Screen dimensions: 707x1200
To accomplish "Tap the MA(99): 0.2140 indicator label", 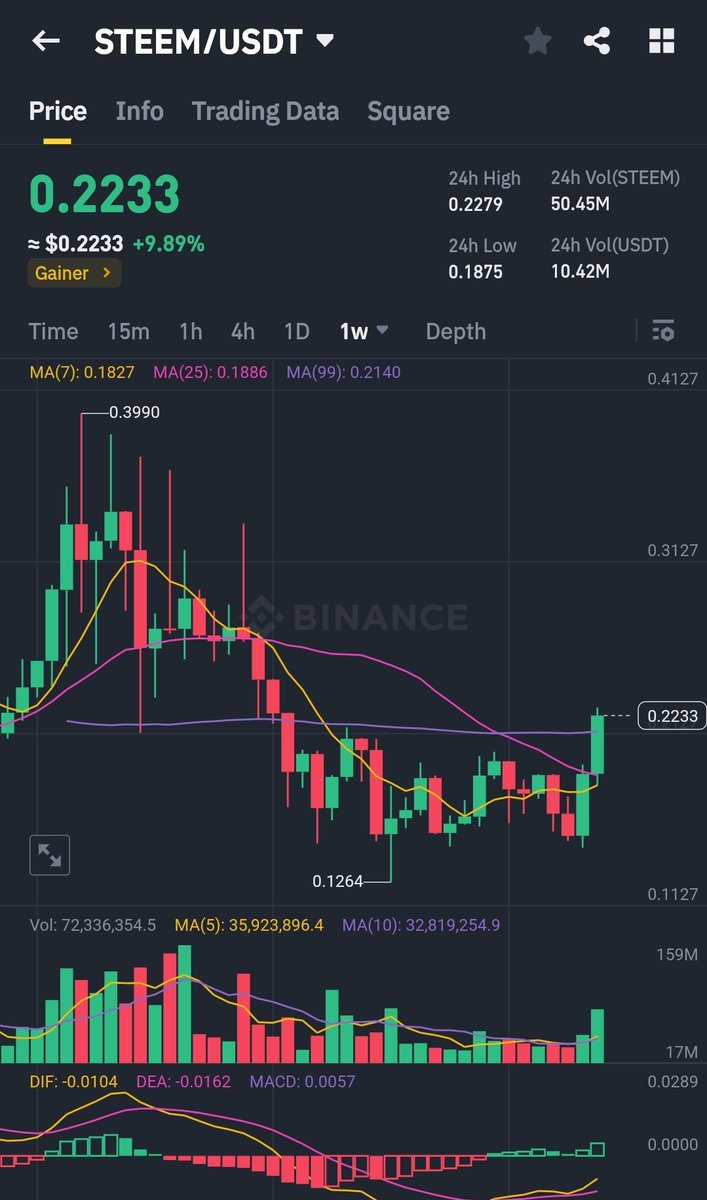I will click(x=344, y=372).
